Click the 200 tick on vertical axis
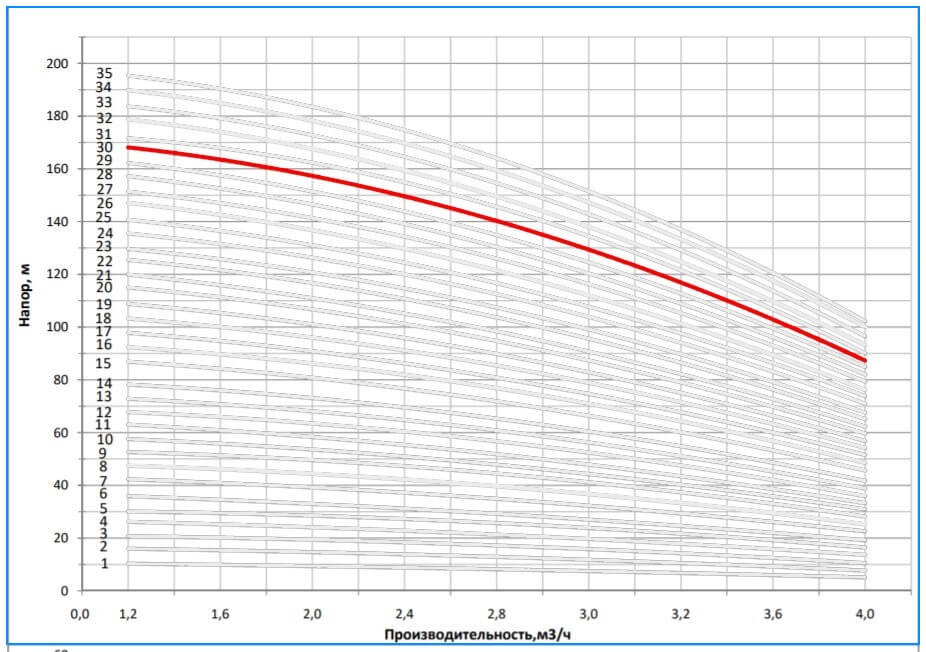This screenshot has height=652, width=926. 57,63
